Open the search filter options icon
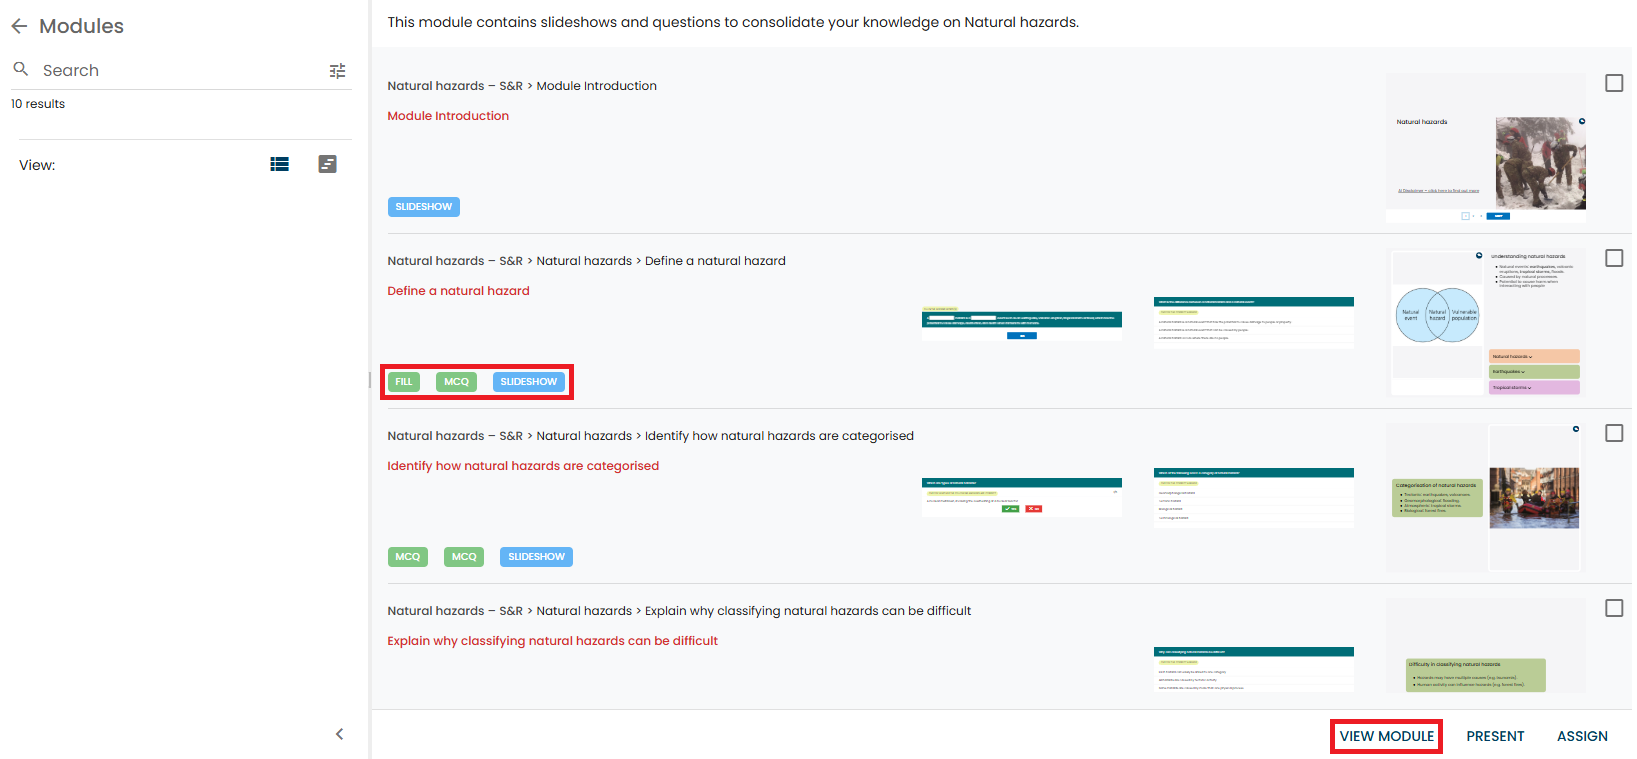The image size is (1637, 759). (337, 71)
